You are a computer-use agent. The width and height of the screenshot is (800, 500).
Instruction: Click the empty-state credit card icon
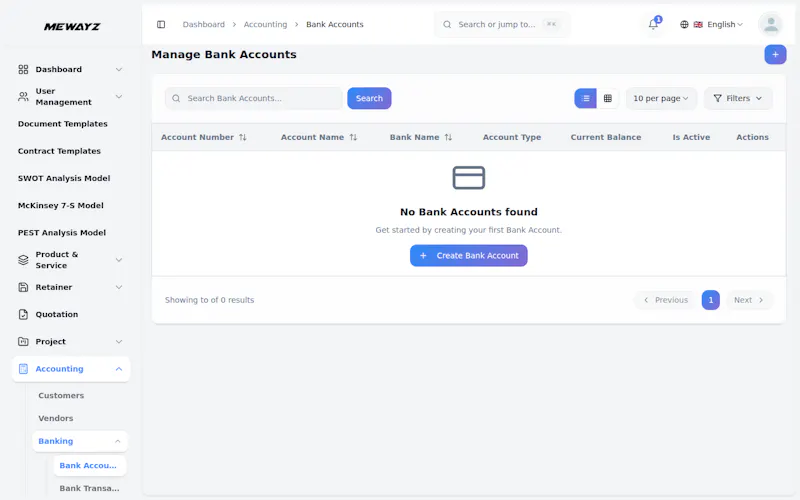[468, 178]
